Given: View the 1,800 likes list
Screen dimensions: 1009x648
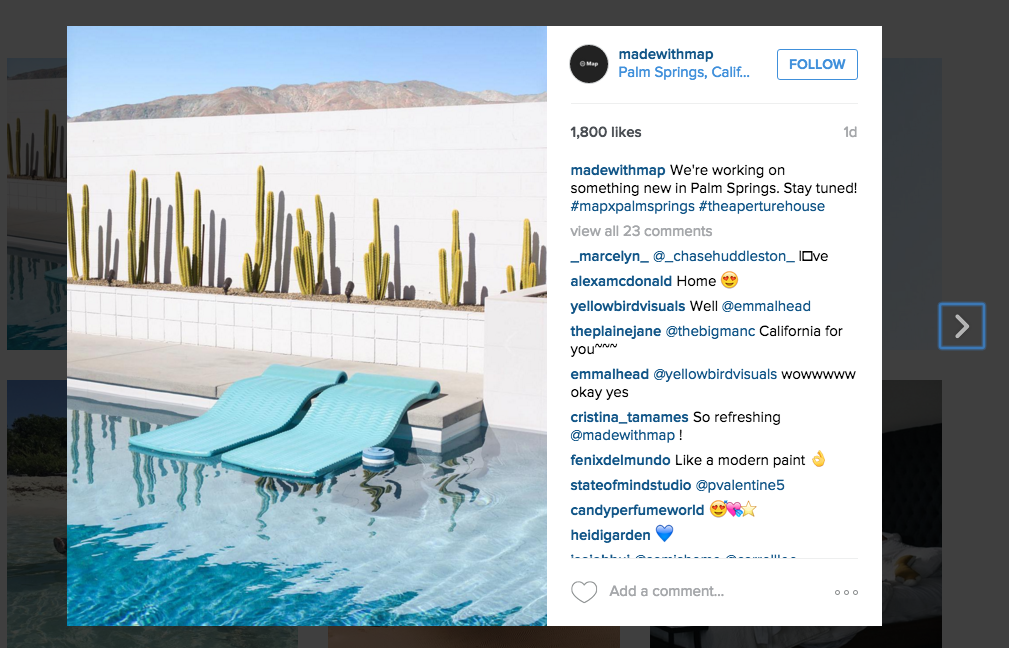Looking at the screenshot, I should (x=606, y=132).
